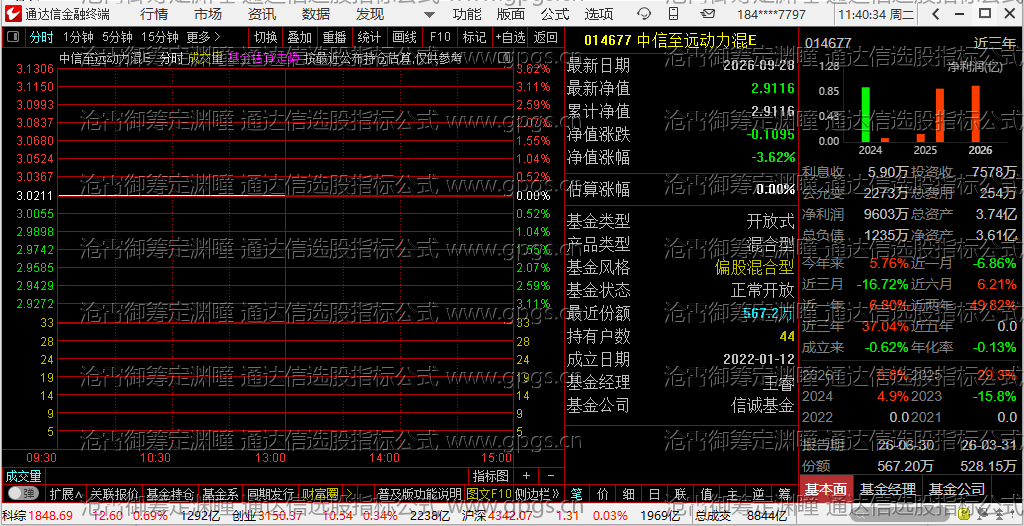This screenshot has height=526, width=1024.
Task: Open 普及版功能说明 link
Action: point(420,493)
